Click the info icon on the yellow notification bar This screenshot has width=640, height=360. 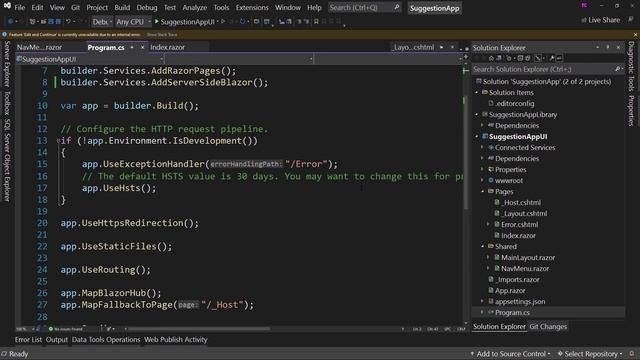coord(4,35)
